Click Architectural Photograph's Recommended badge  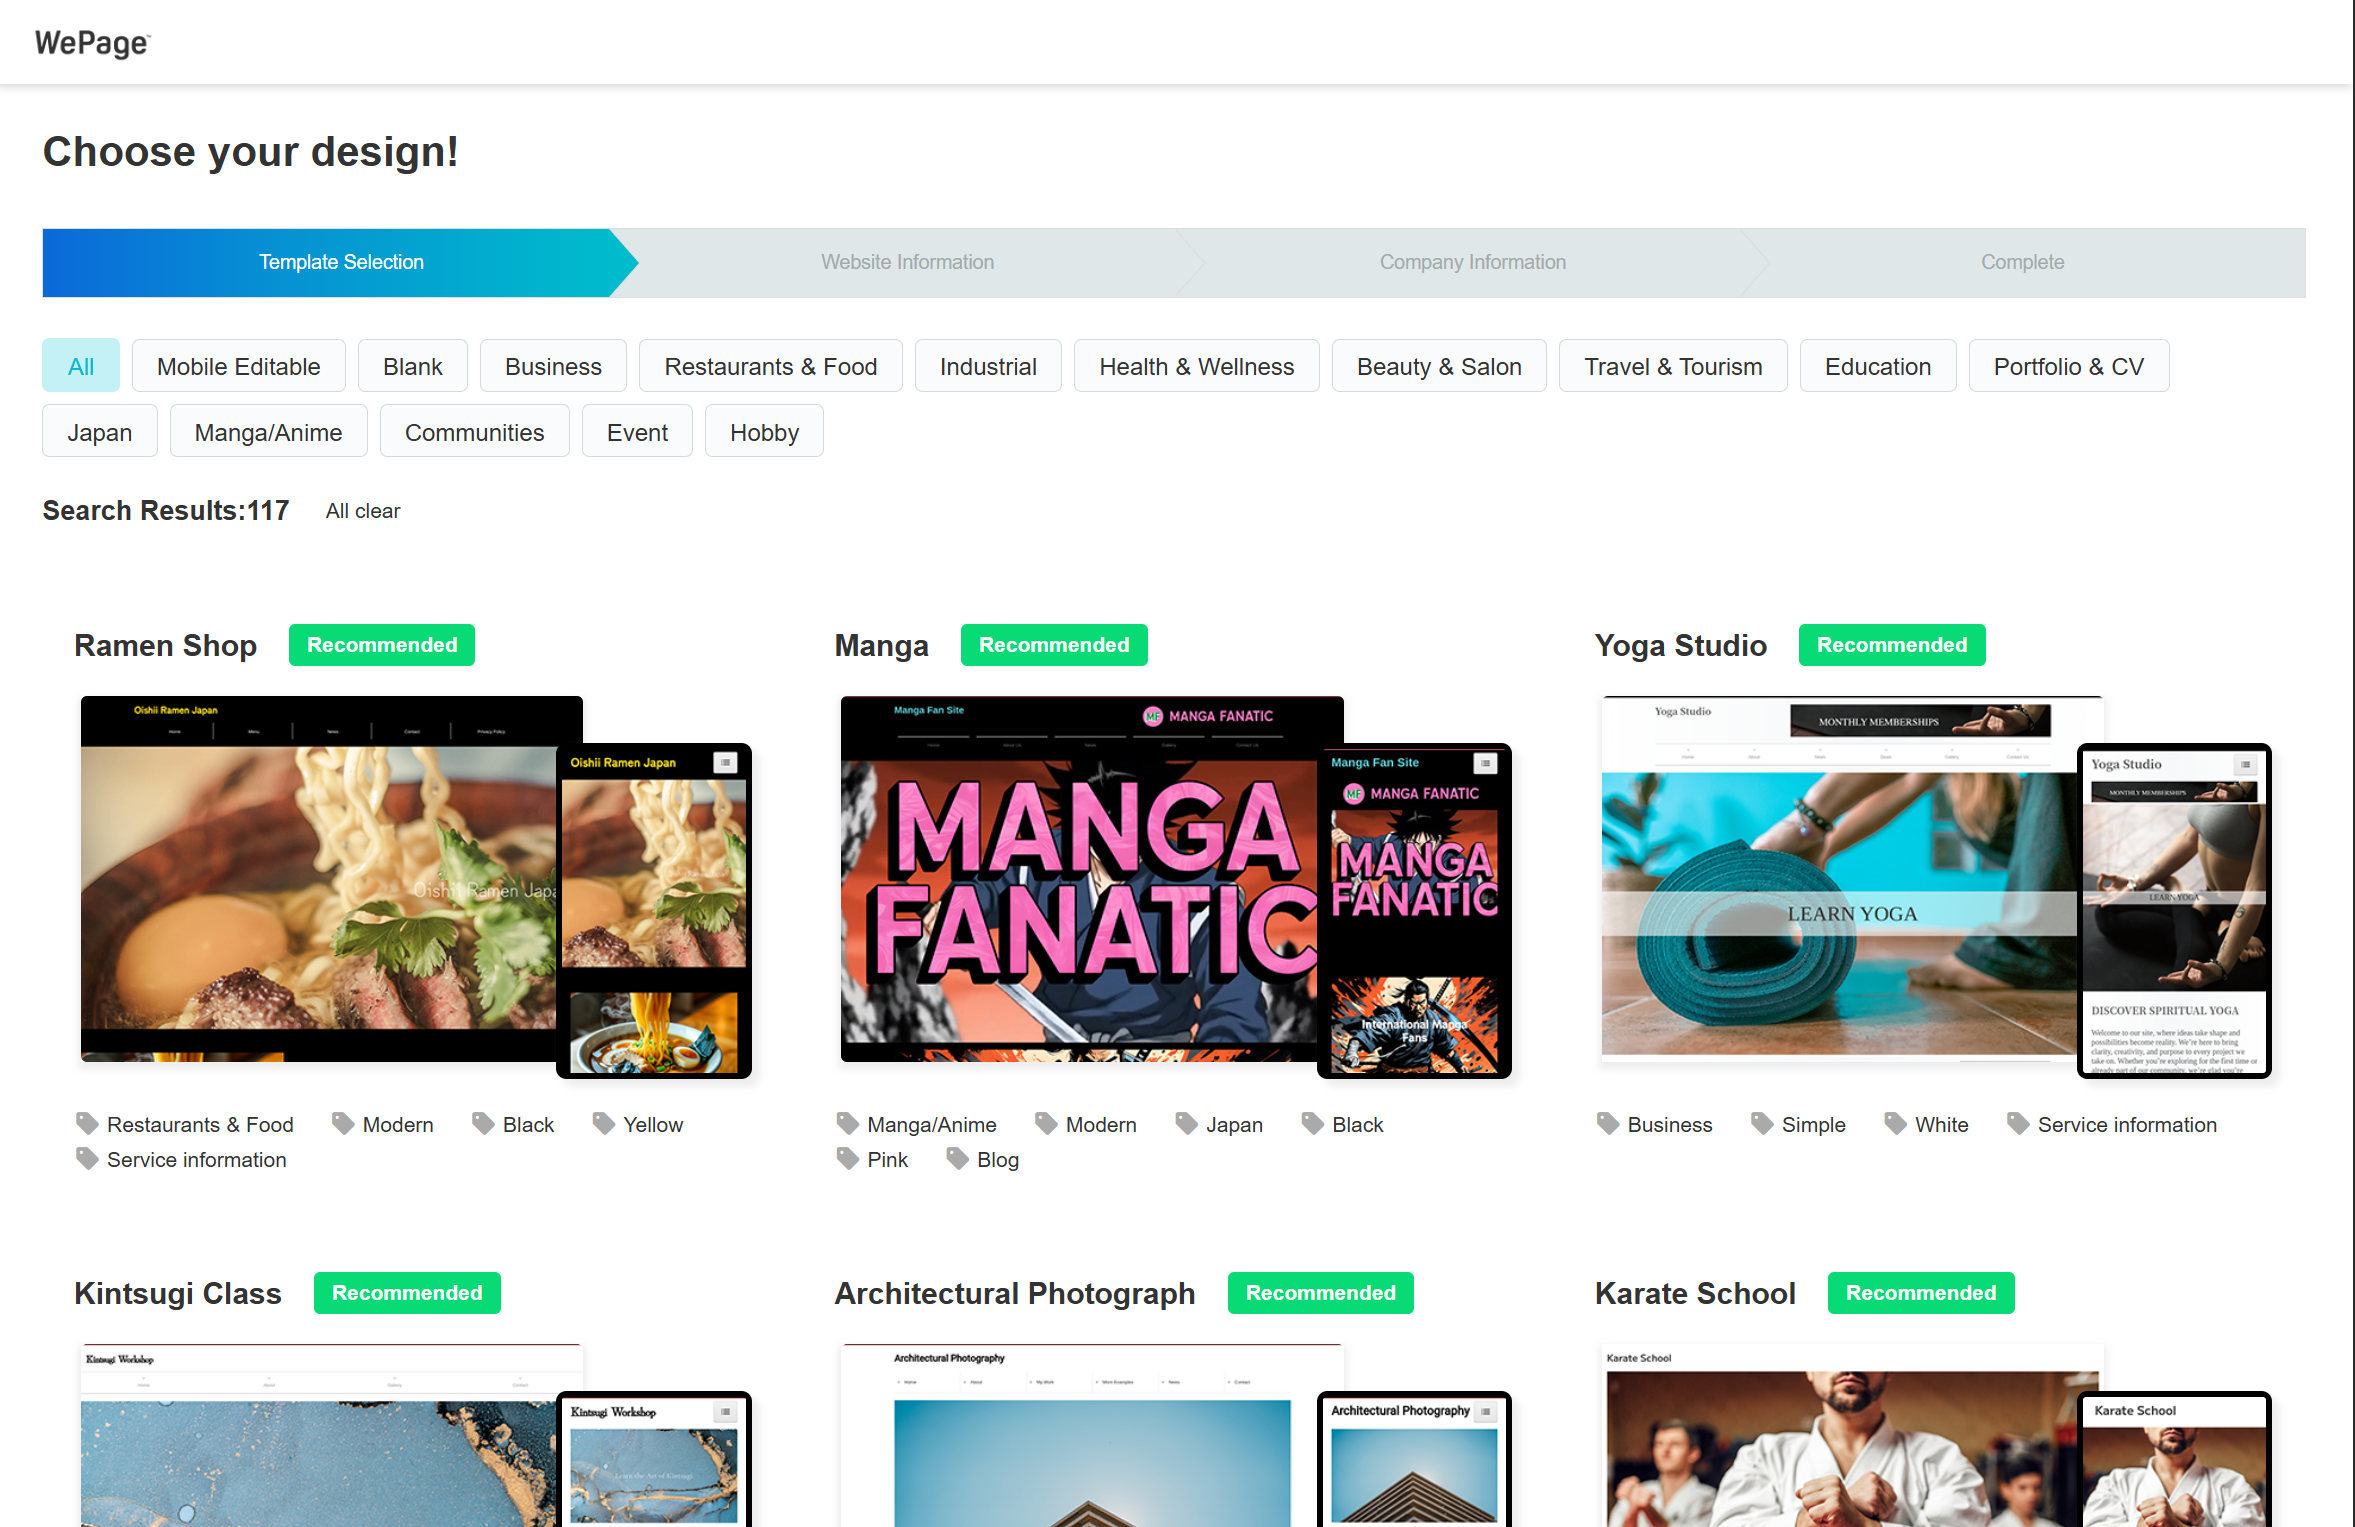pyautogui.click(x=1321, y=1293)
